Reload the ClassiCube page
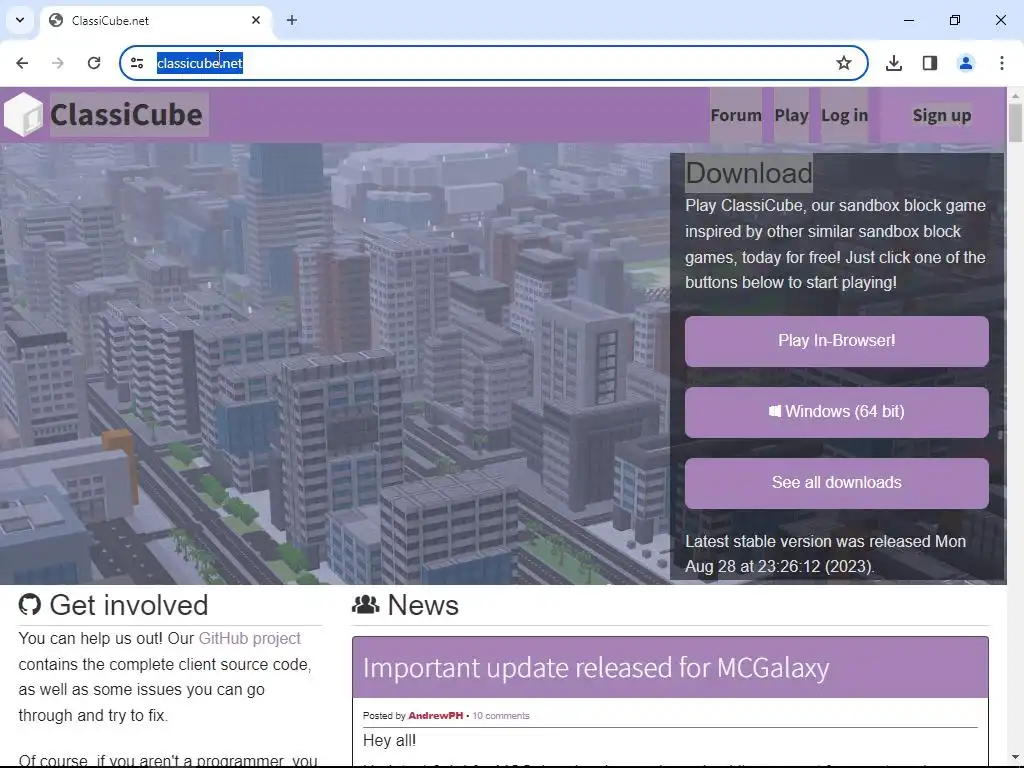Viewport: 1024px width, 768px height. [94, 63]
